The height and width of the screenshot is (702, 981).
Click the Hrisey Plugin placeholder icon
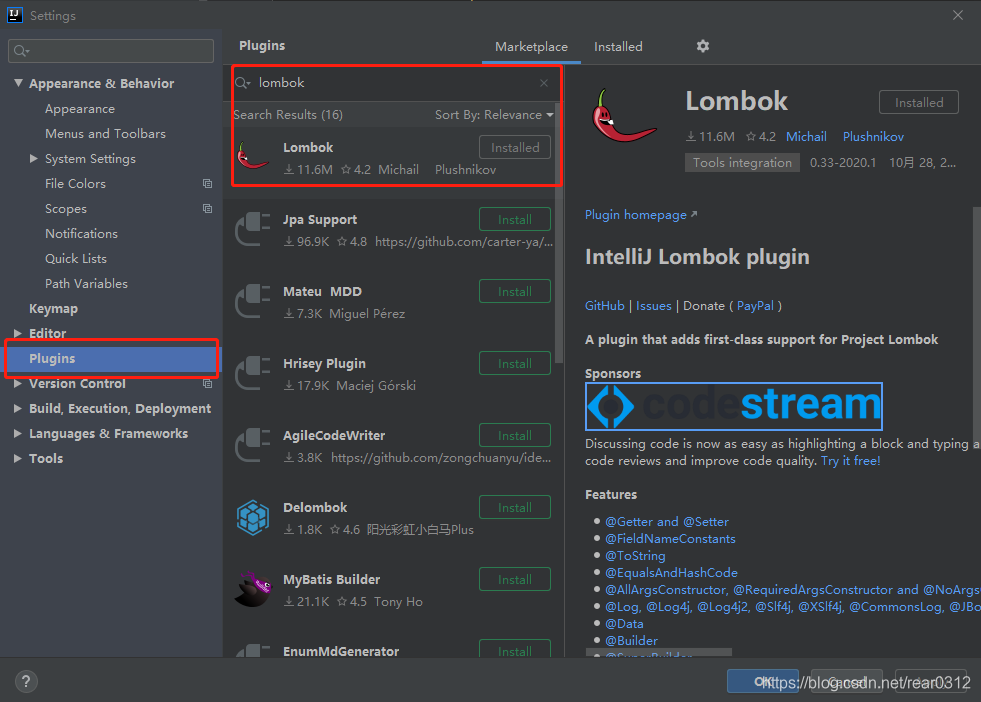tap(253, 373)
